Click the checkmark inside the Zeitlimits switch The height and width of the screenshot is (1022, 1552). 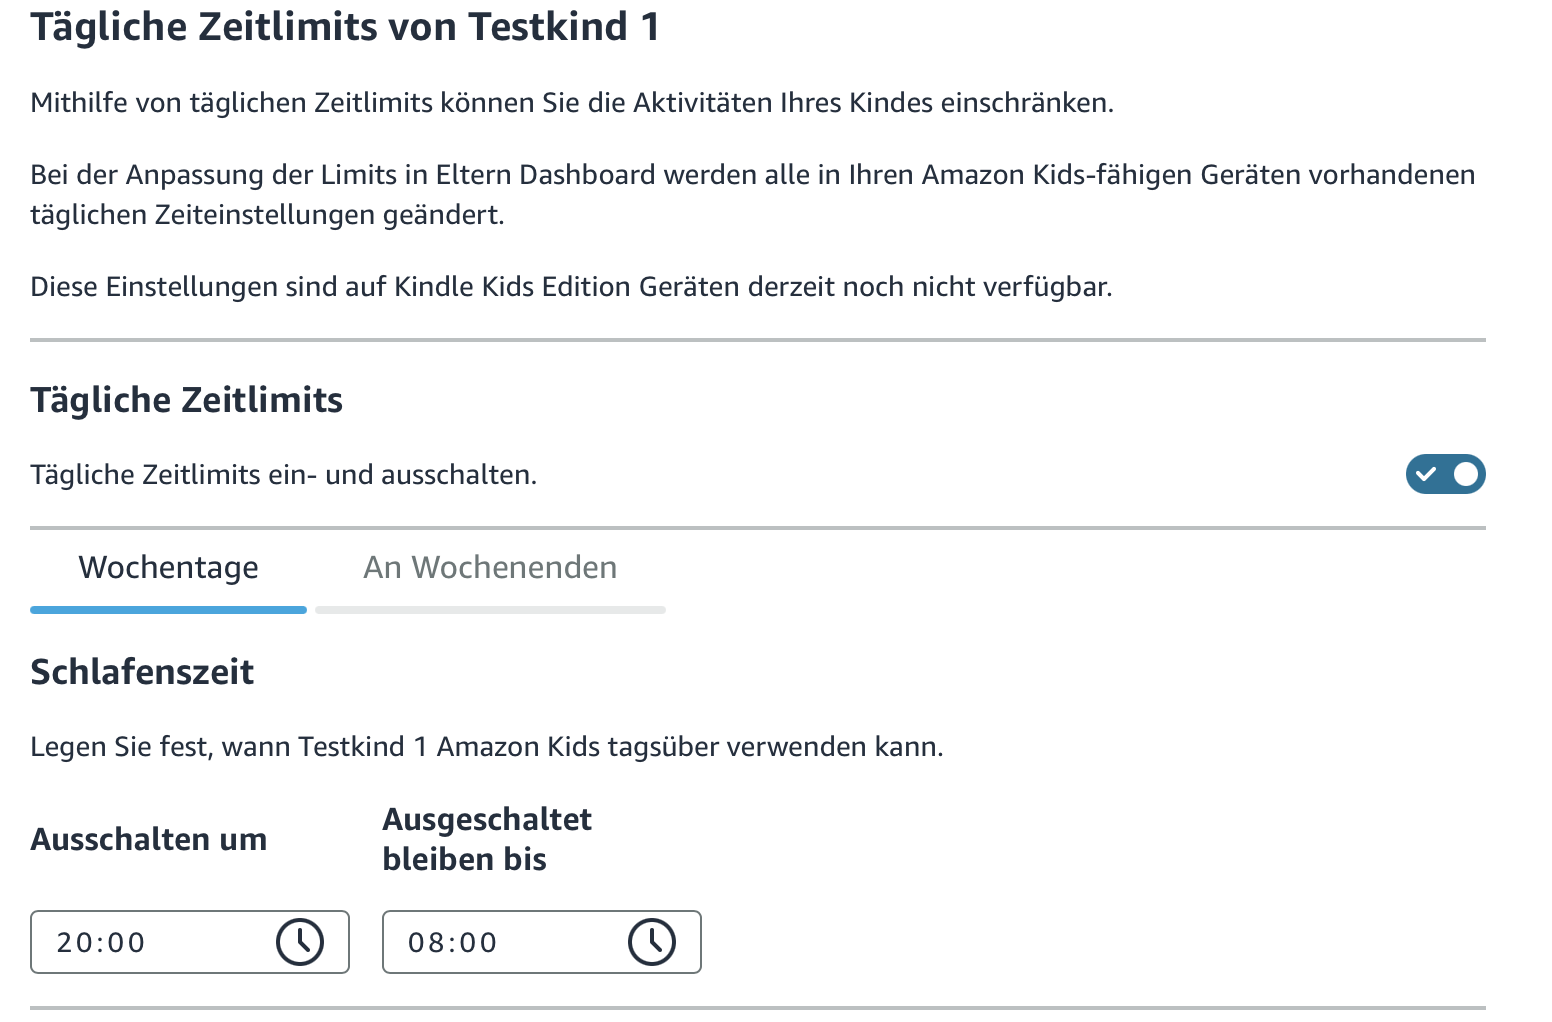[1426, 474]
